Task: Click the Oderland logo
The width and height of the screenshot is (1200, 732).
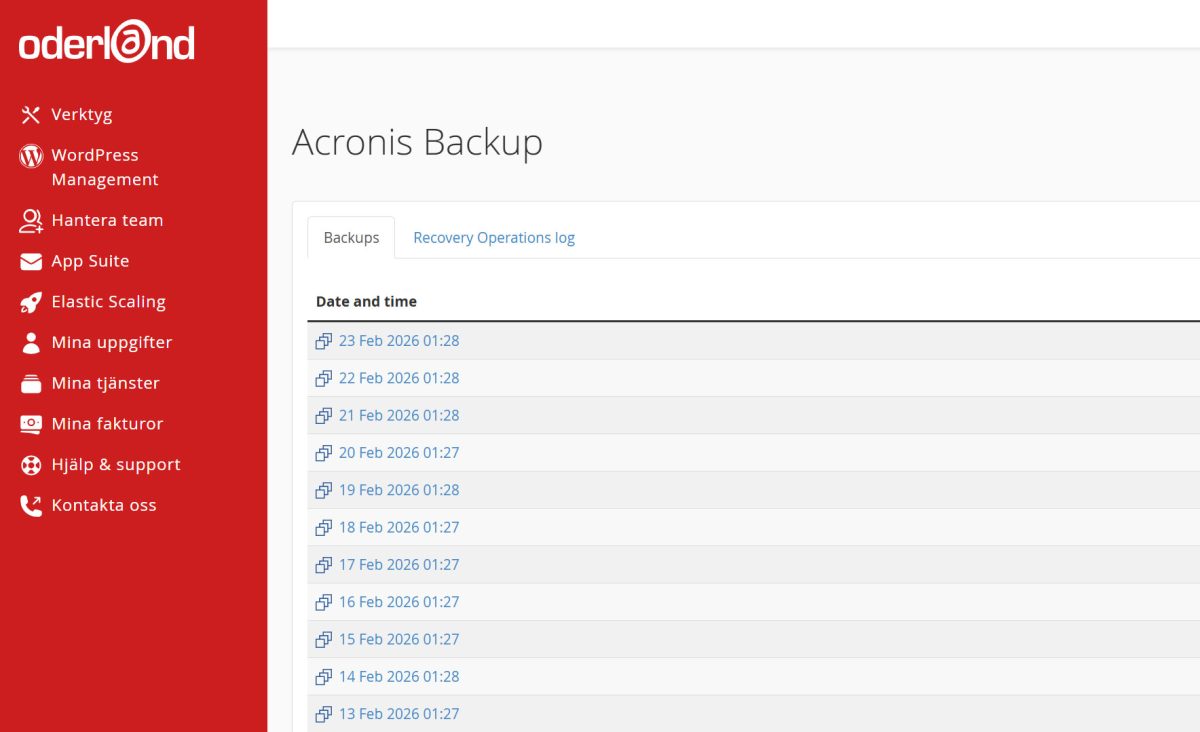Action: [107, 43]
